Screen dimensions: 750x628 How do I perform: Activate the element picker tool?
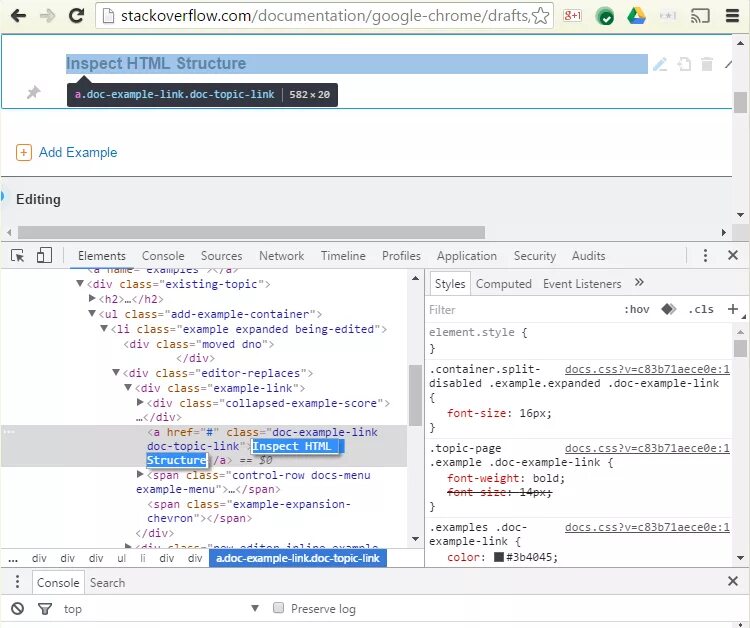[x=18, y=256]
